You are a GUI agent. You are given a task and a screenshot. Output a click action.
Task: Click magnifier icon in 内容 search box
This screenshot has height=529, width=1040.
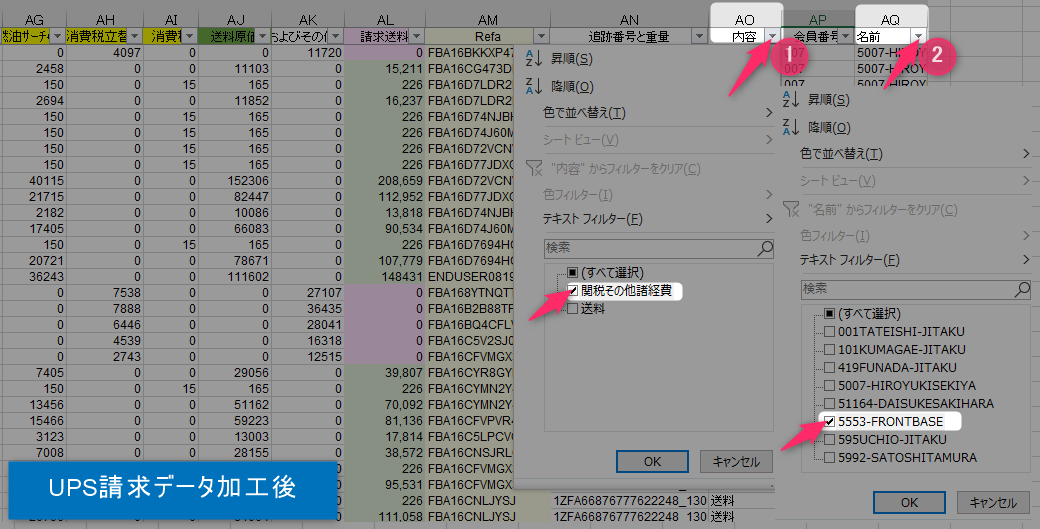point(765,248)
